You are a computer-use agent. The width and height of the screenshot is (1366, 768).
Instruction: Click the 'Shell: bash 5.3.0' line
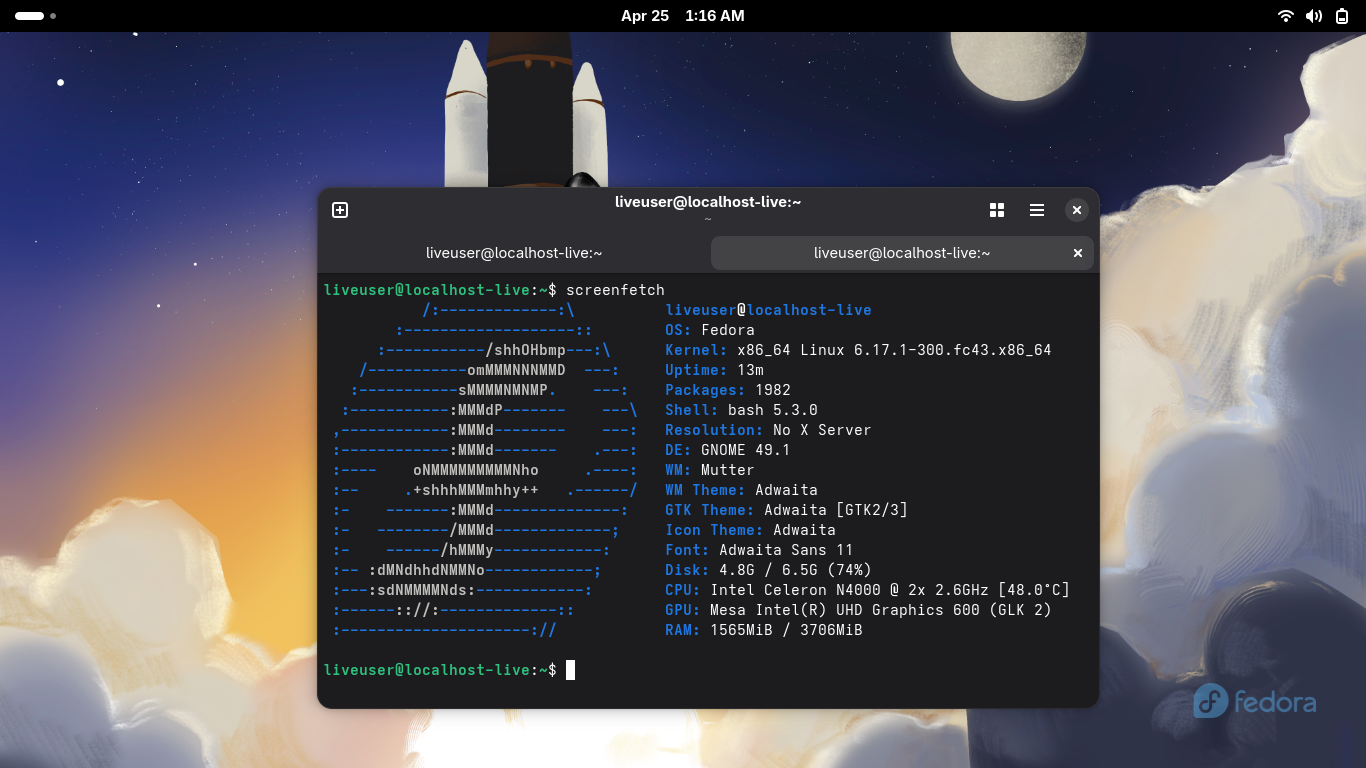tap(741, 410)
